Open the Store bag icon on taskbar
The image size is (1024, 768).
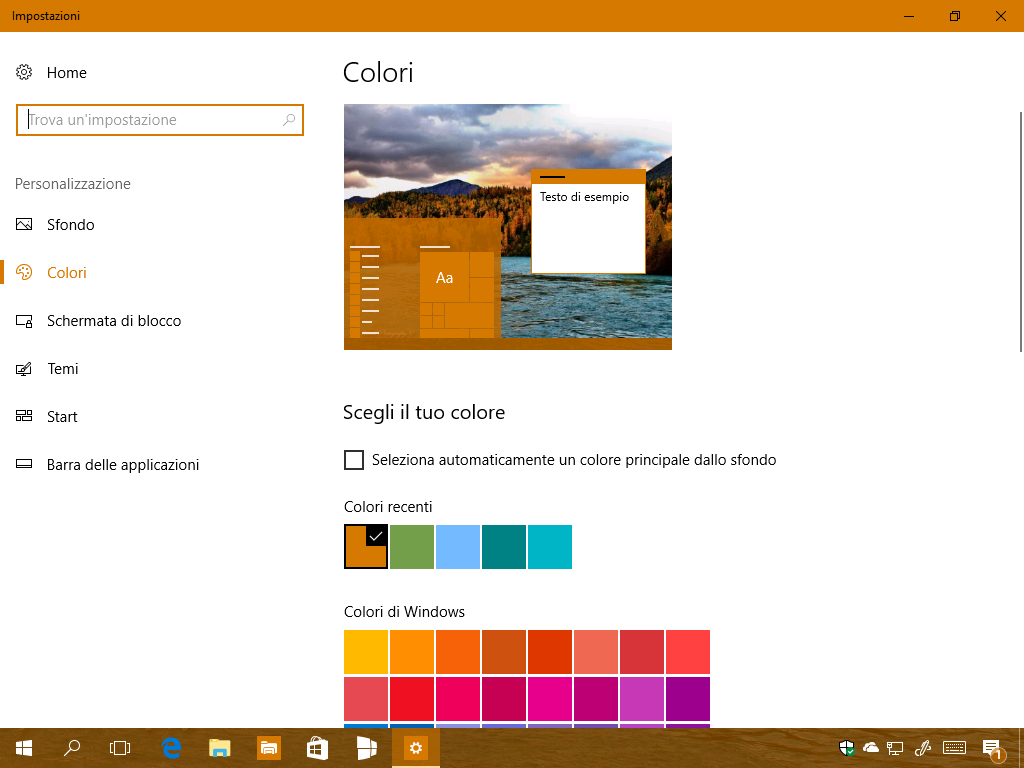pyautogui.click(x=317, y=748)
